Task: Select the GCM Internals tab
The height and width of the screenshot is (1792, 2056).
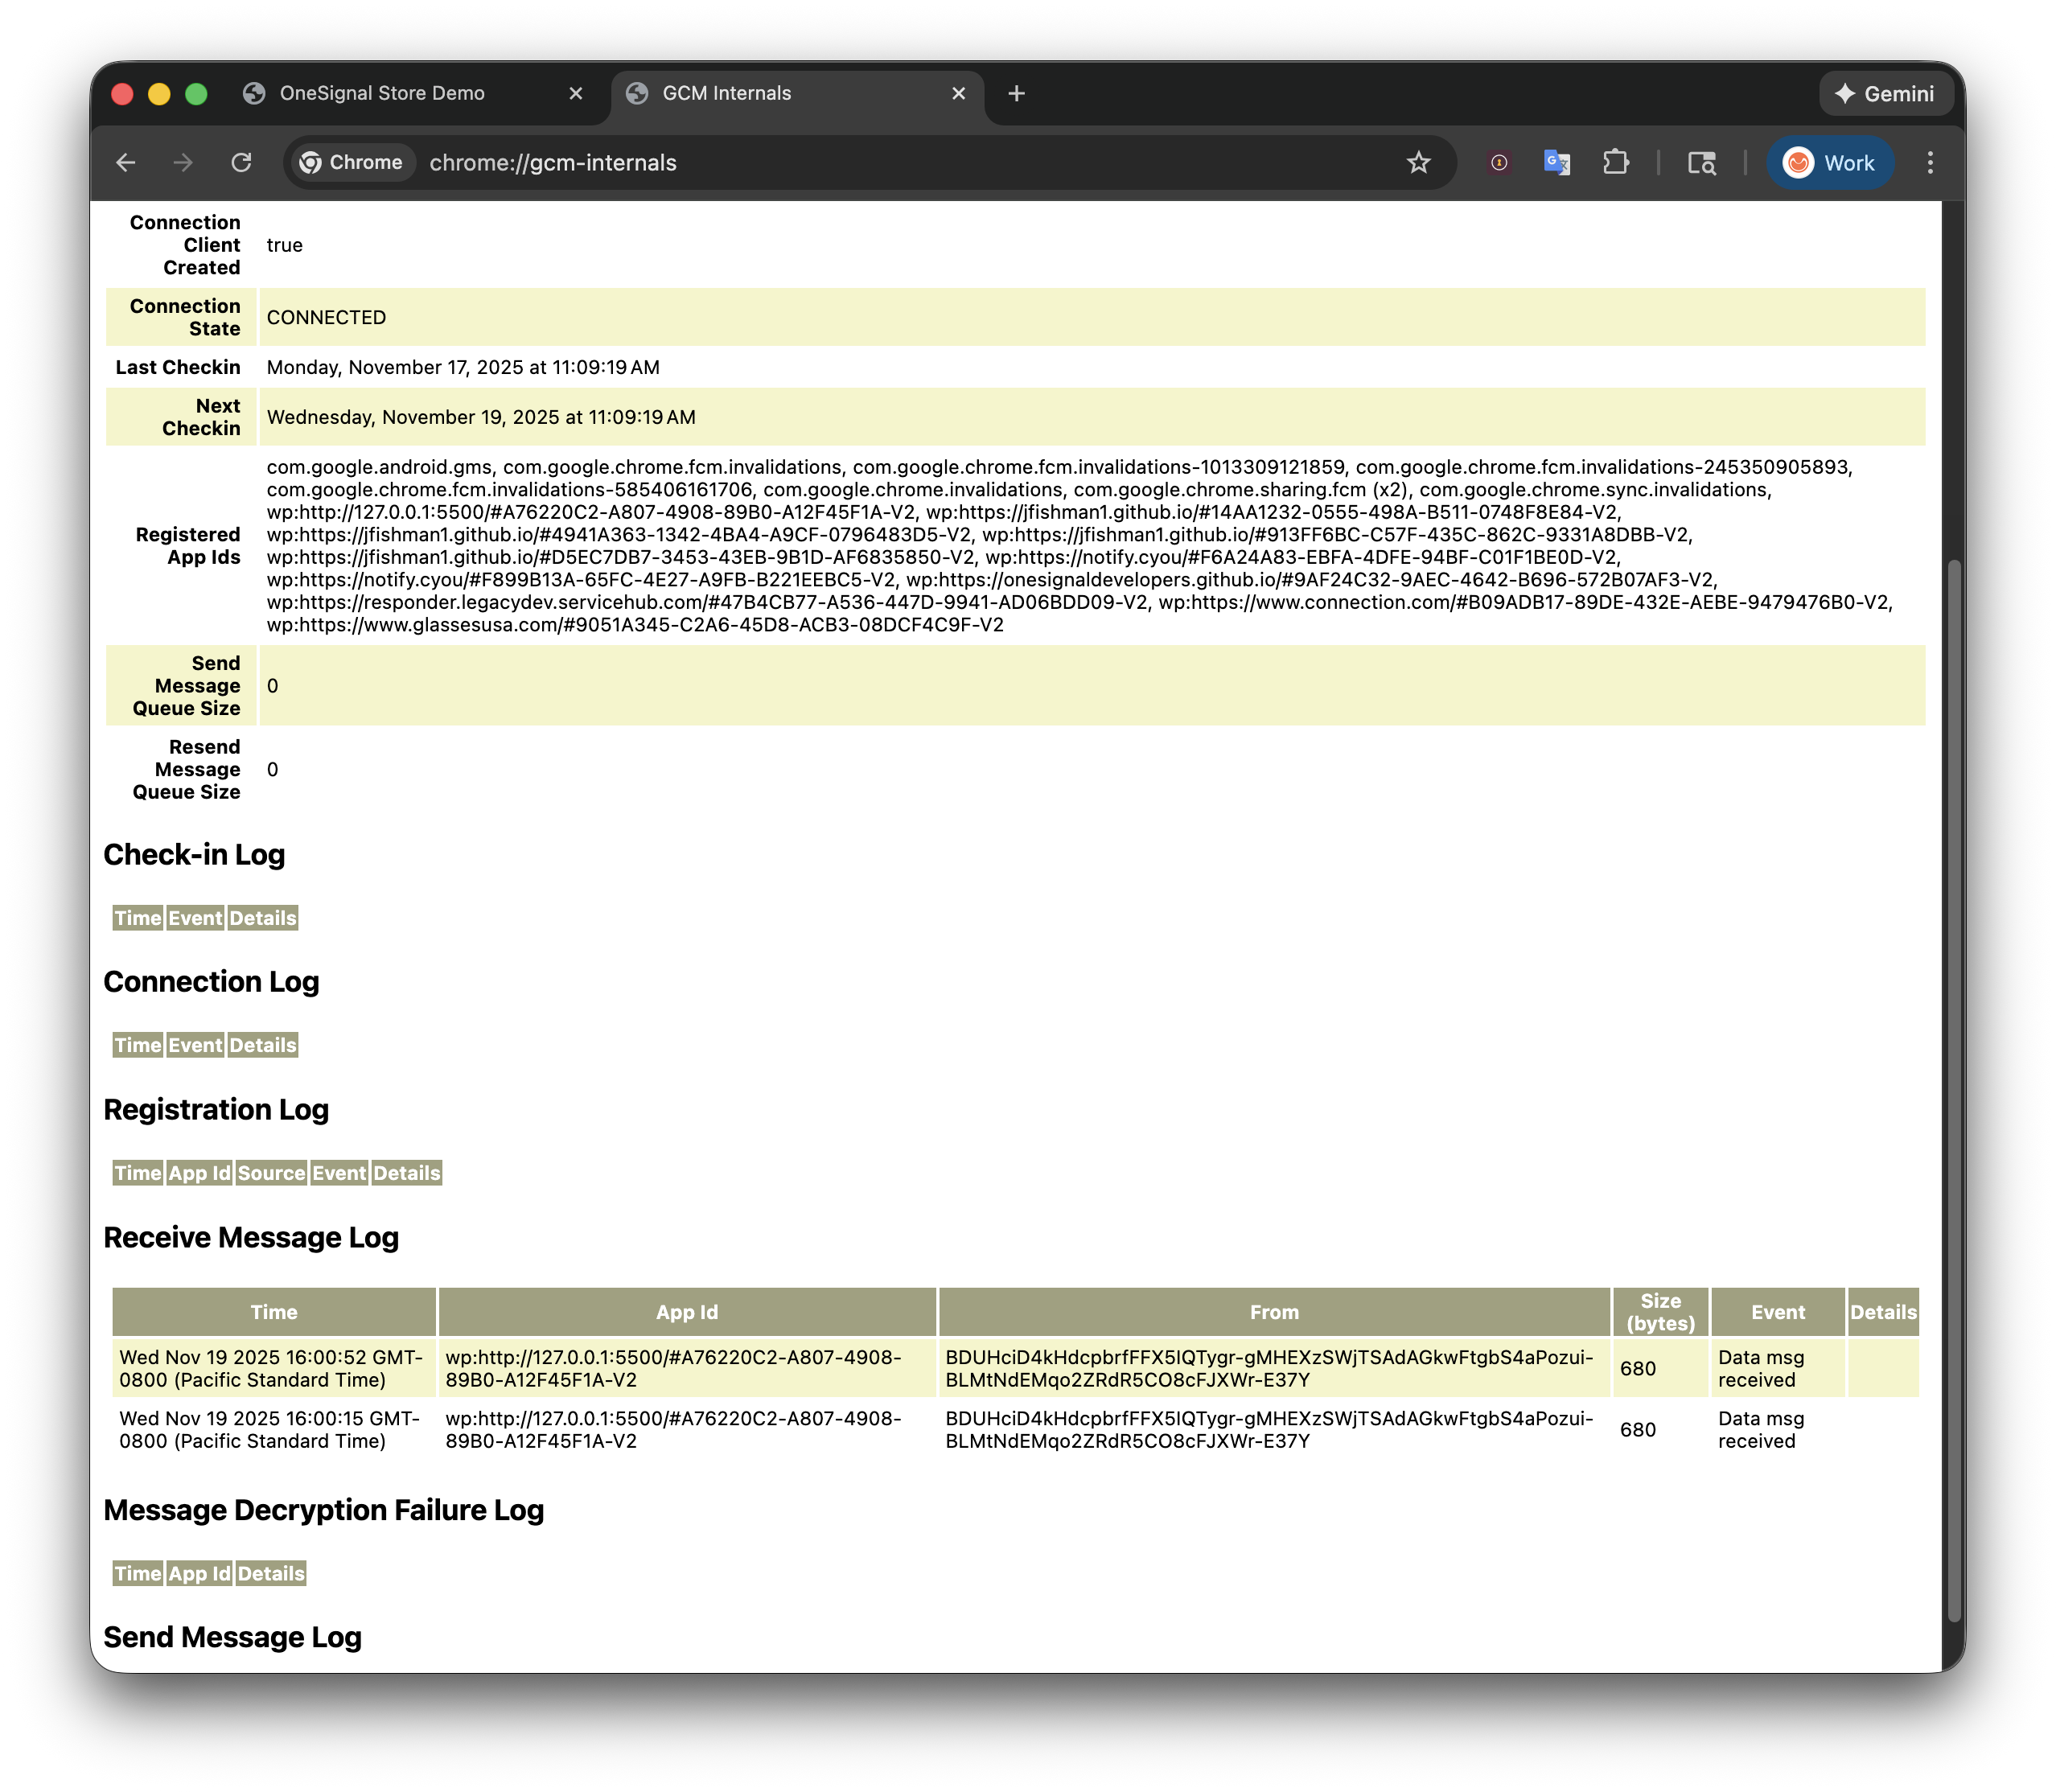Action: [727, 93]
